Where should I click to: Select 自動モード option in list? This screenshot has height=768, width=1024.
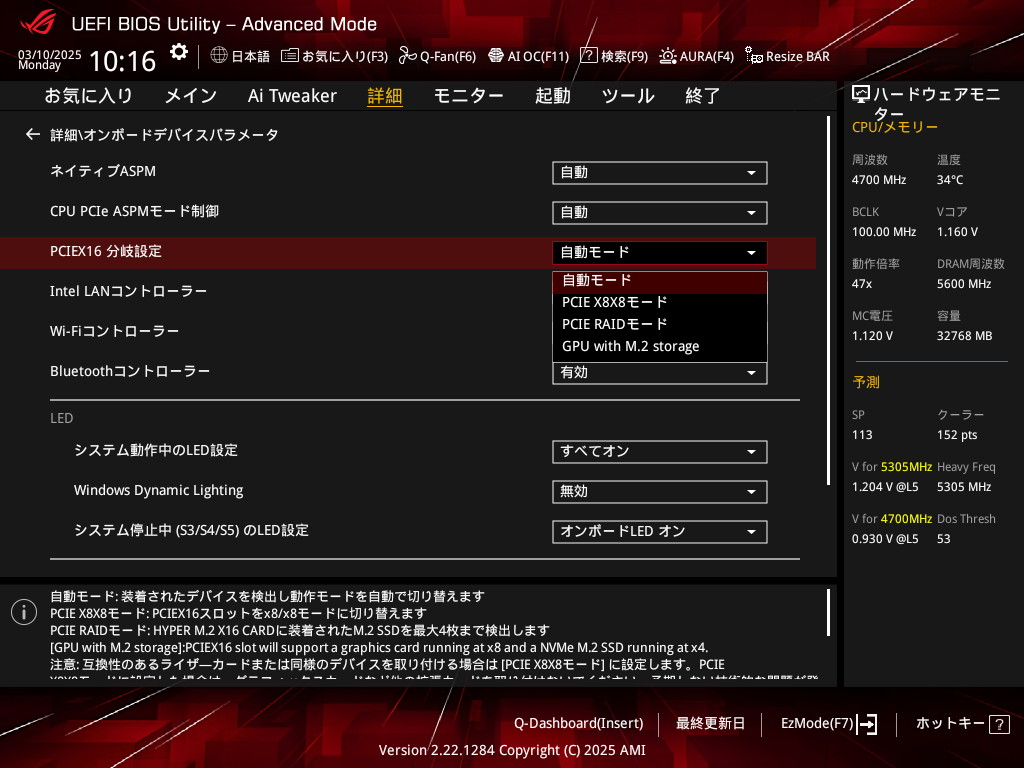[x=660, y=281]
